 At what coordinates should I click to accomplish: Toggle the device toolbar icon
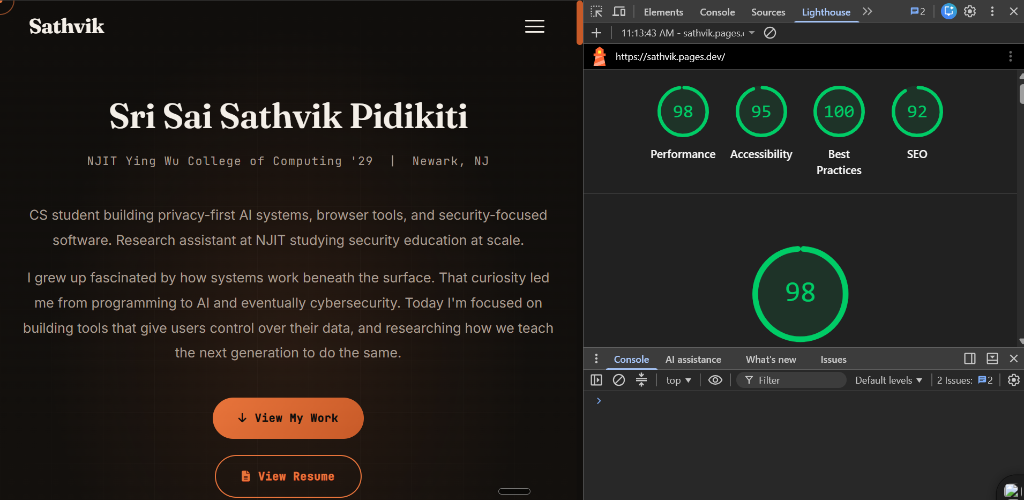[x=618, y=12]
